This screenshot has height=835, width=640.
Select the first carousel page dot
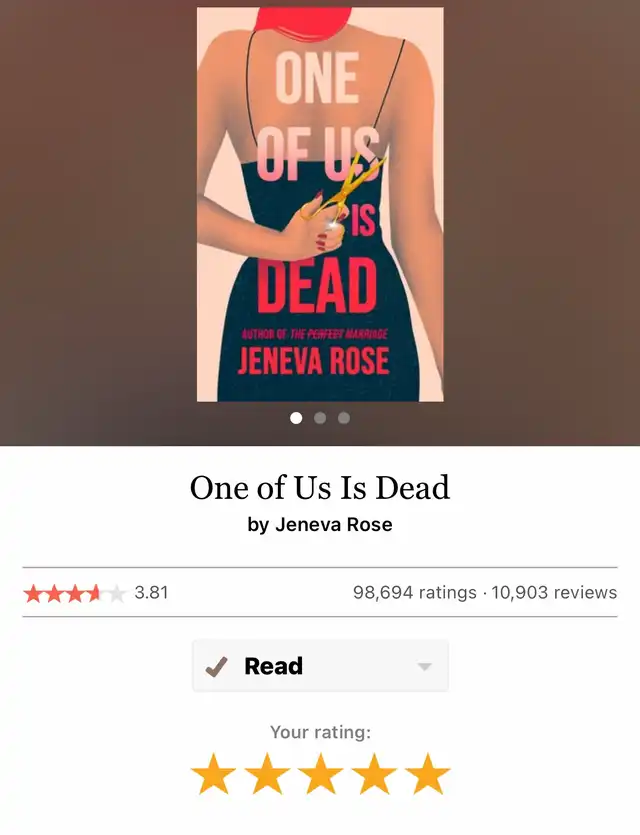[x=296, y=418]
